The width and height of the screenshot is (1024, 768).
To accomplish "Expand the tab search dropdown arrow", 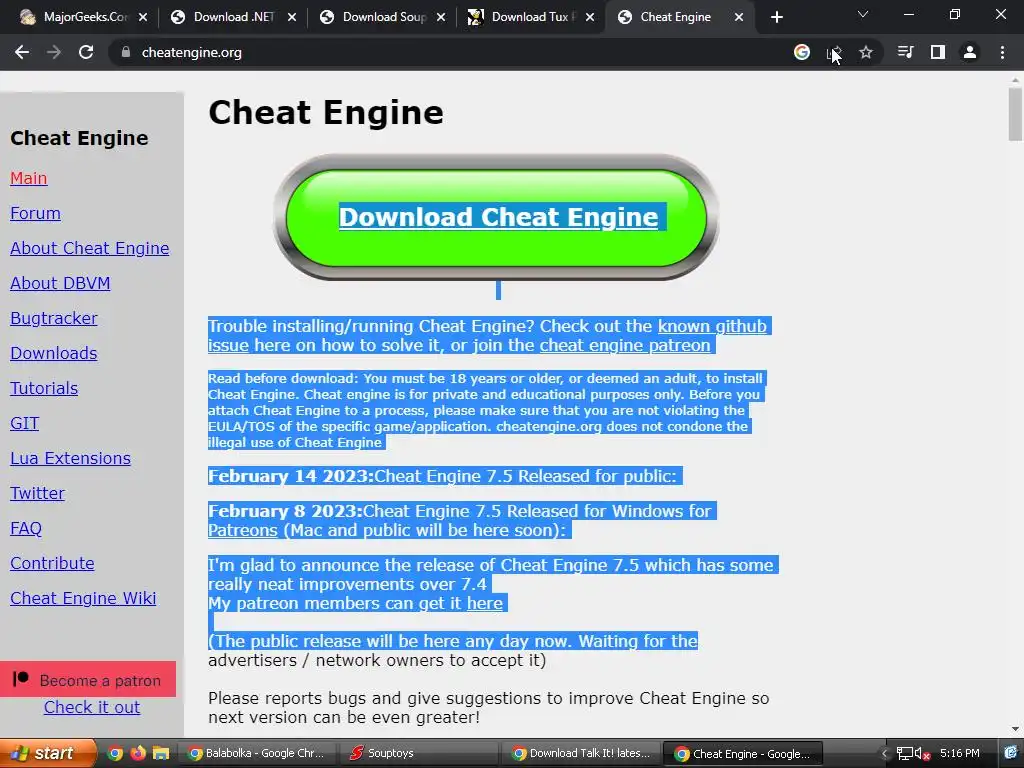I will tap(863, 14).
